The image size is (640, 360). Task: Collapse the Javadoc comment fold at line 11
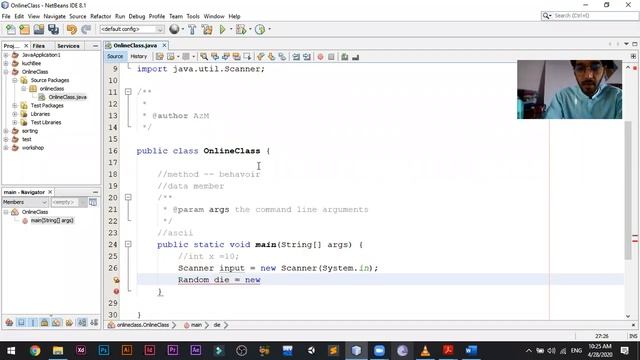pos(128,92)
